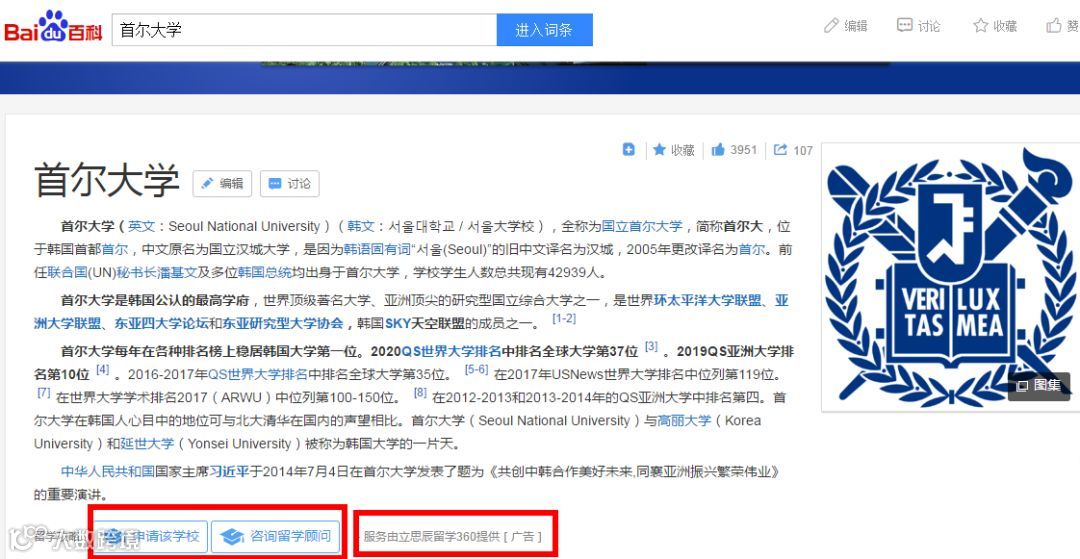
Task: Click the Baidu Baike logo
Action: tap(54, 28)
